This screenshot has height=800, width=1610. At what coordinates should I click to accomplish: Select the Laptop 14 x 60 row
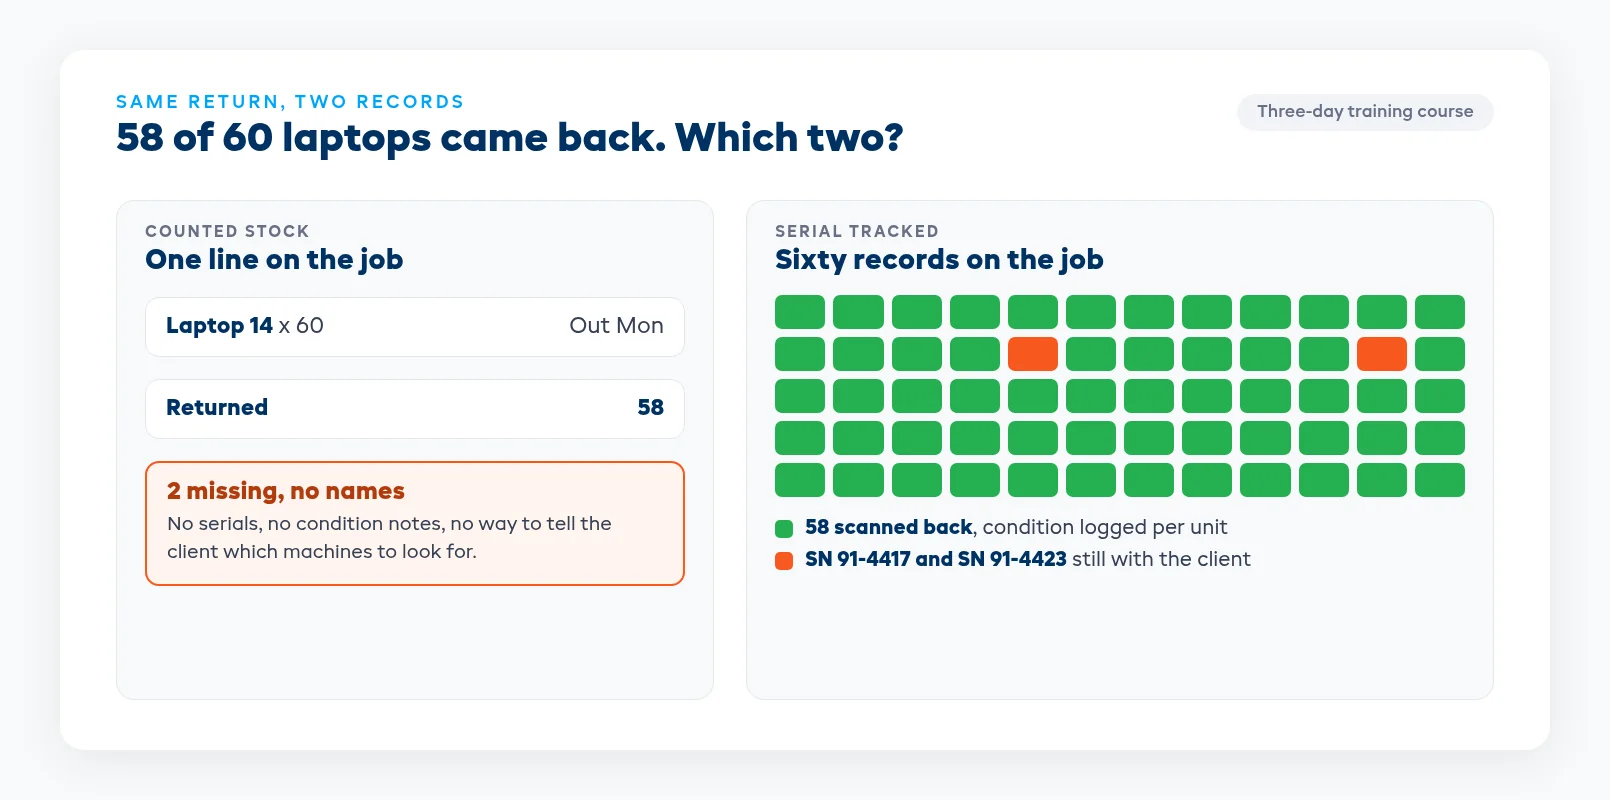click(x=415, y=327)
